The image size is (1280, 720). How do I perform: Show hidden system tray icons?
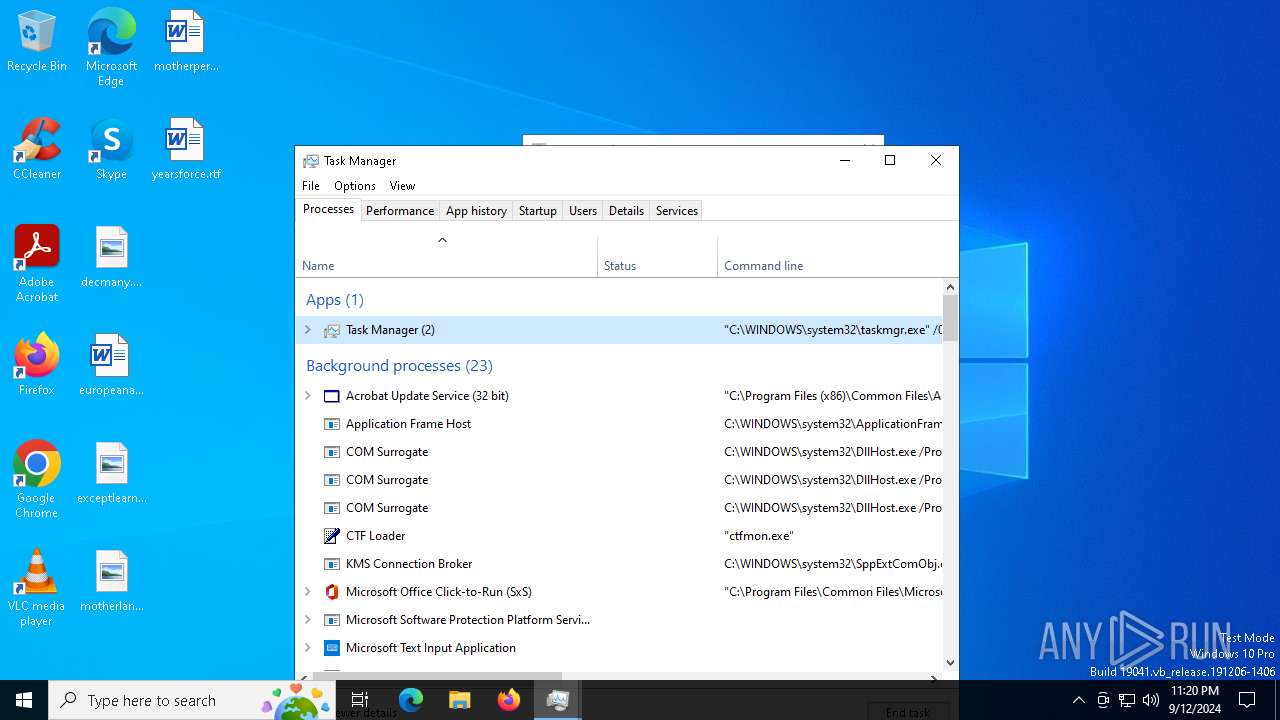tap(1078, 700)
